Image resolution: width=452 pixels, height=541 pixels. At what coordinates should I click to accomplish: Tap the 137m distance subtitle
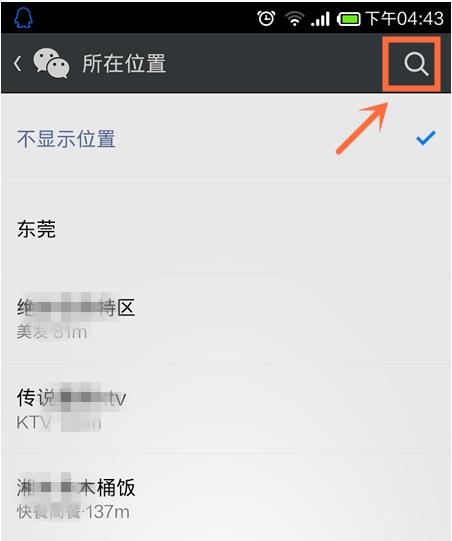(107, 512)
